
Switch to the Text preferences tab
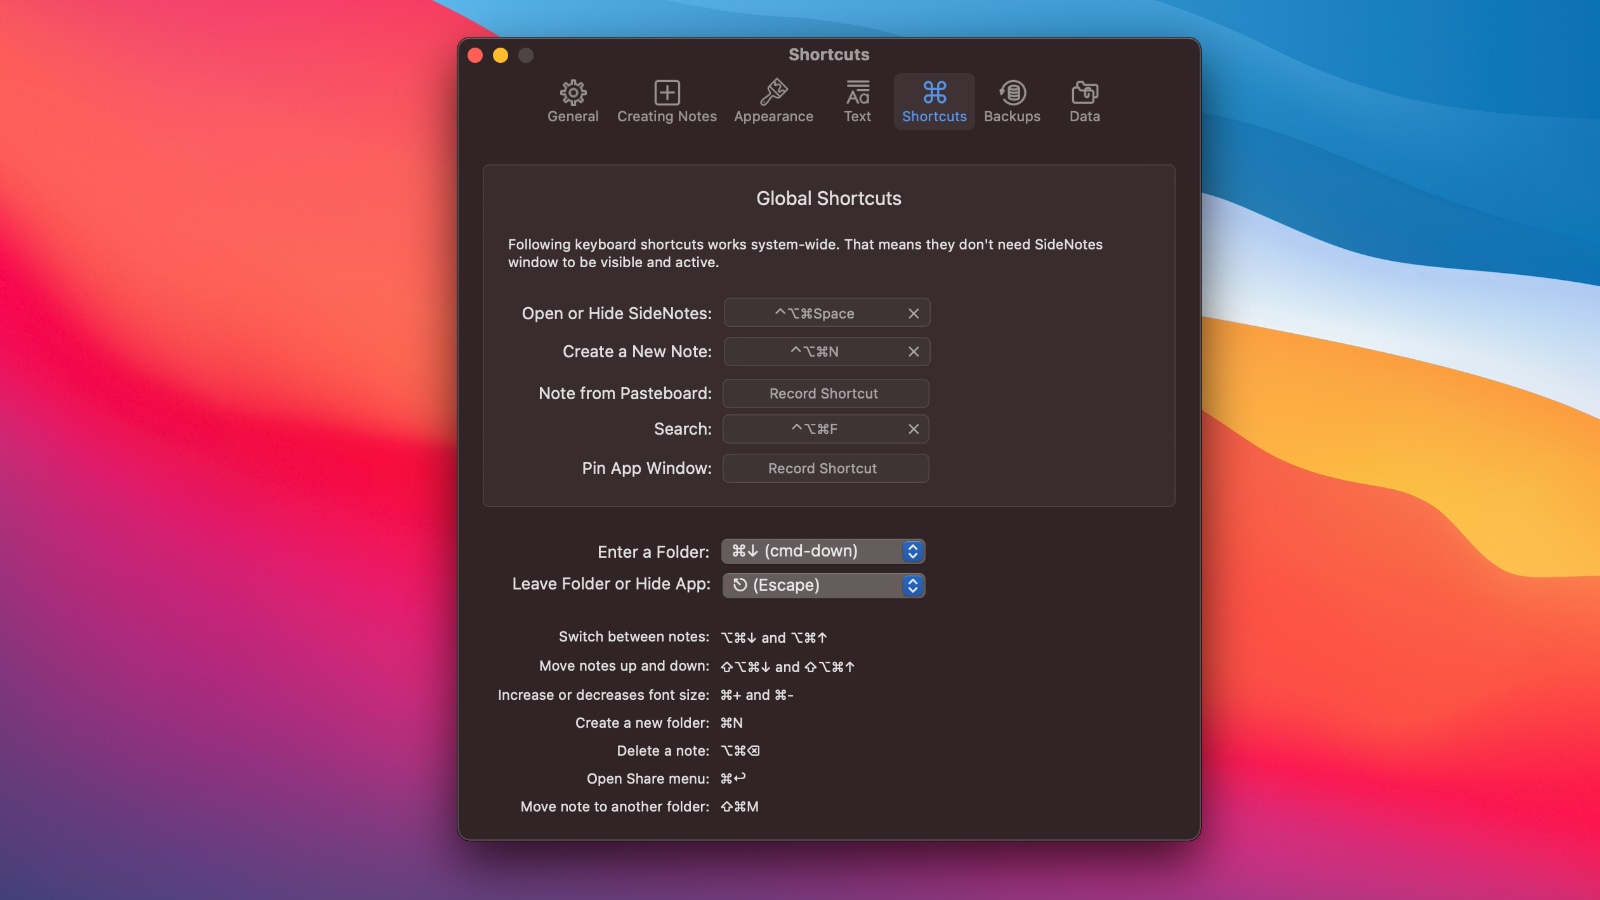point(857,101)
